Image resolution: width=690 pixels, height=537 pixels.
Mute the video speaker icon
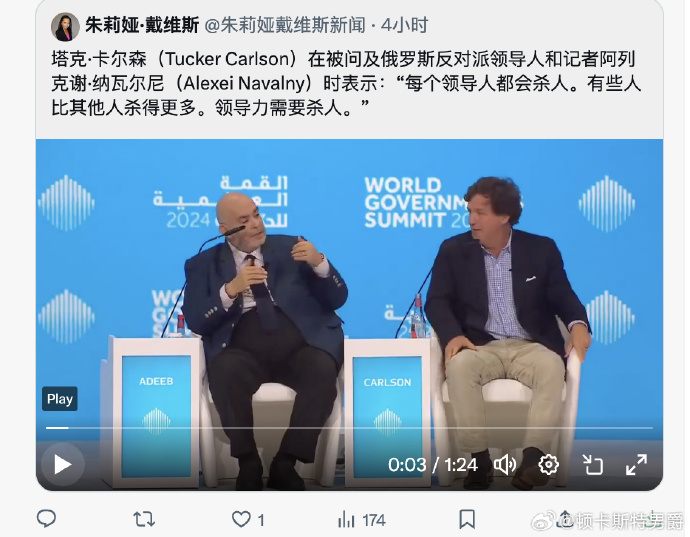pos(505,465)
